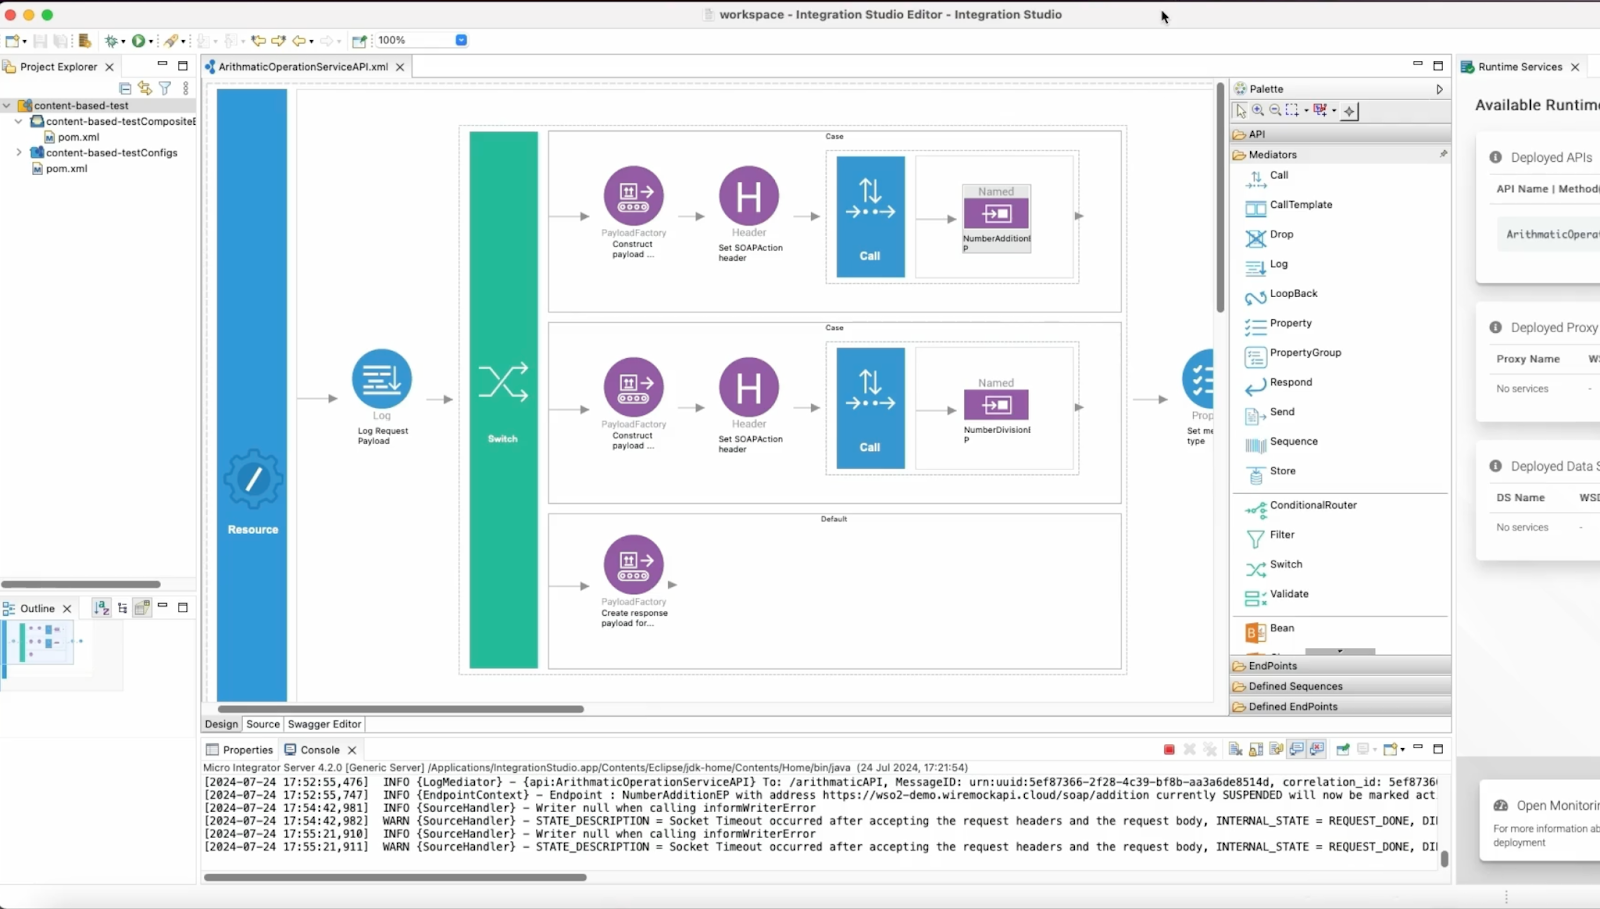The width and height of the screenshot is (1600, 909).
Task: Collapse content-based-testCompositeExporter node
Action: point(18,121)
